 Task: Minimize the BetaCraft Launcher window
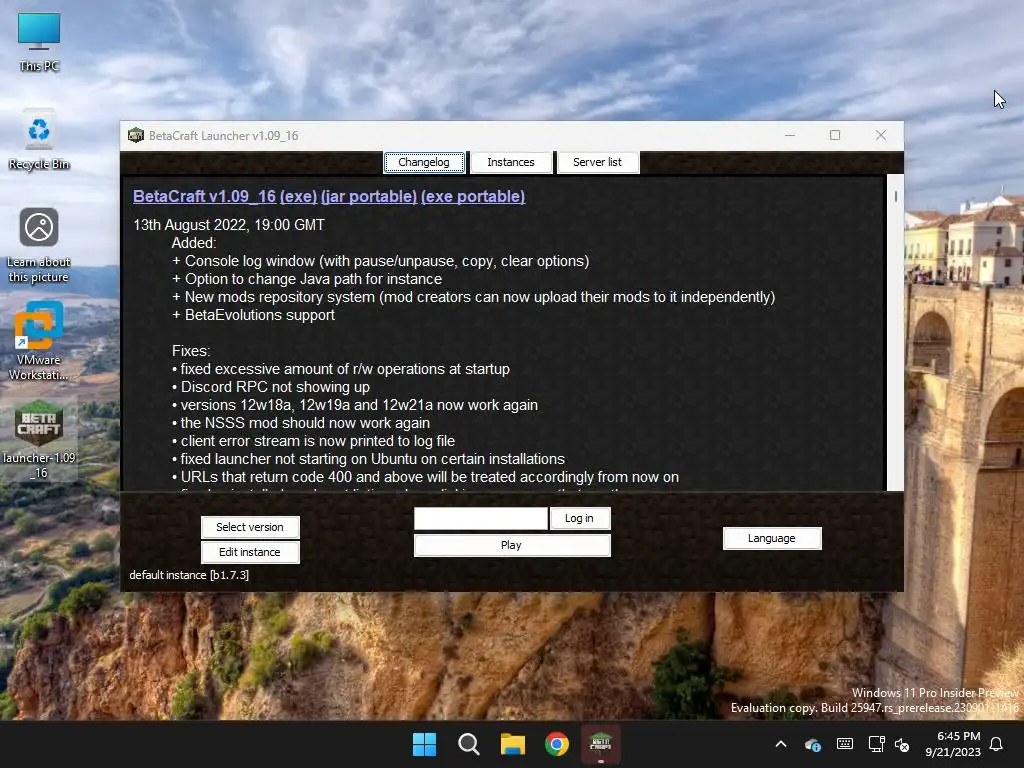tap(790, 135)
